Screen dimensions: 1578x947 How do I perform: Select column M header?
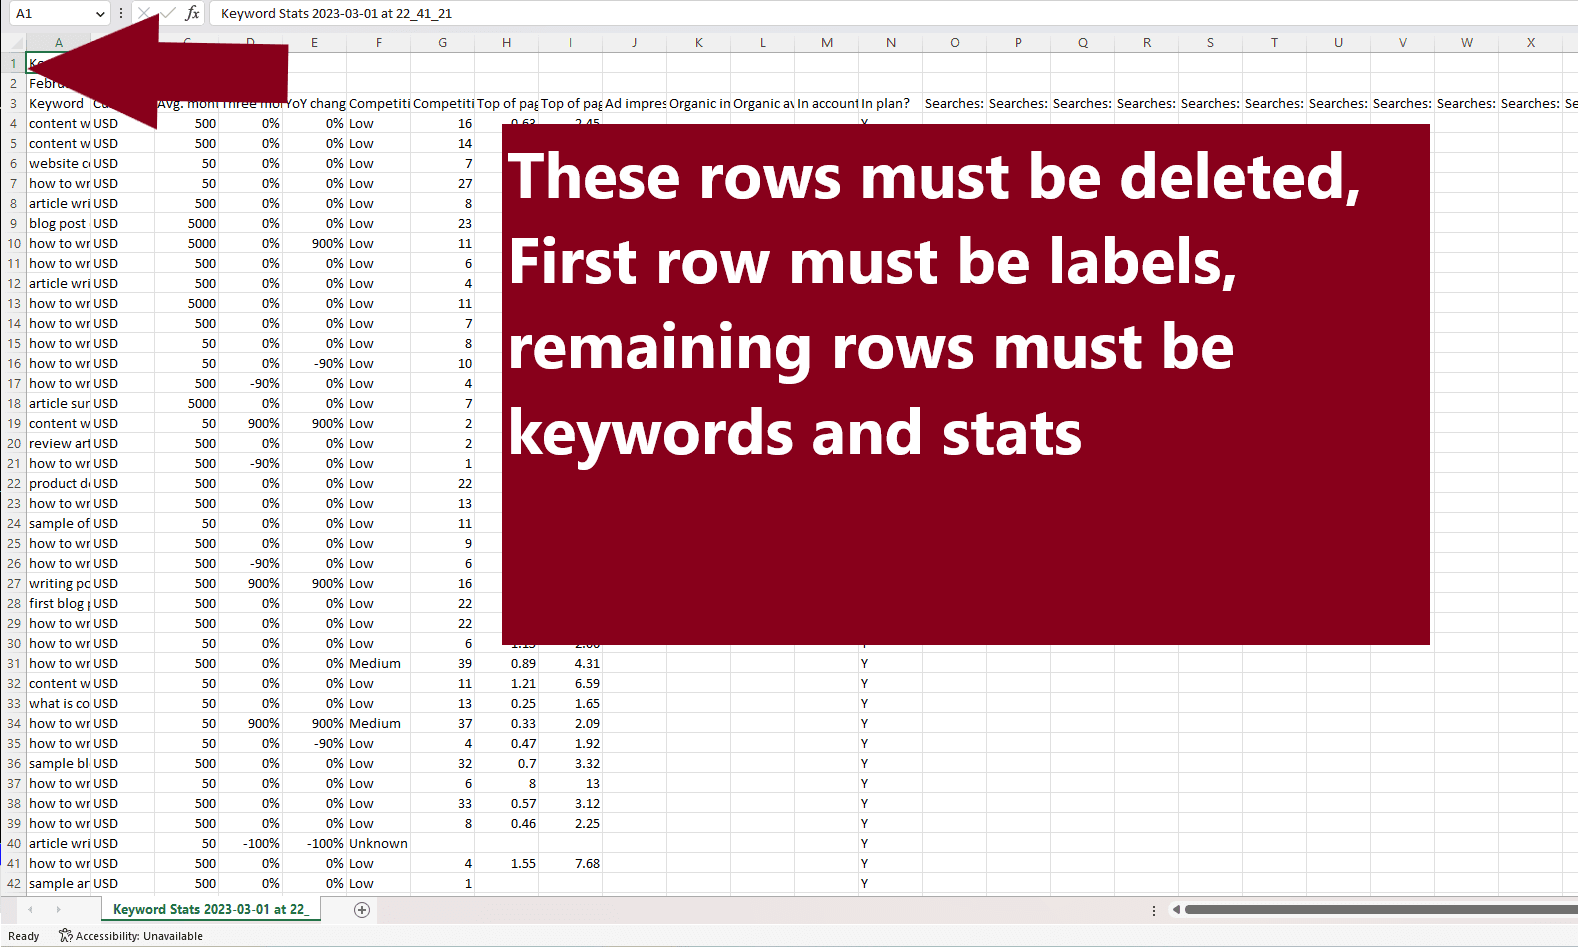[x=826, y=42]
